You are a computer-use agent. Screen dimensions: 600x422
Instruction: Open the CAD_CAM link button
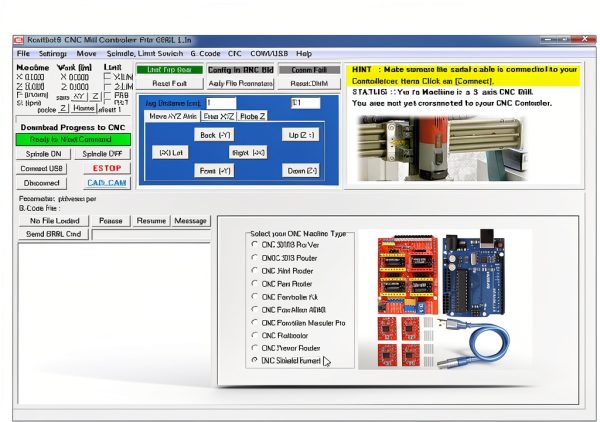(107, 183)
